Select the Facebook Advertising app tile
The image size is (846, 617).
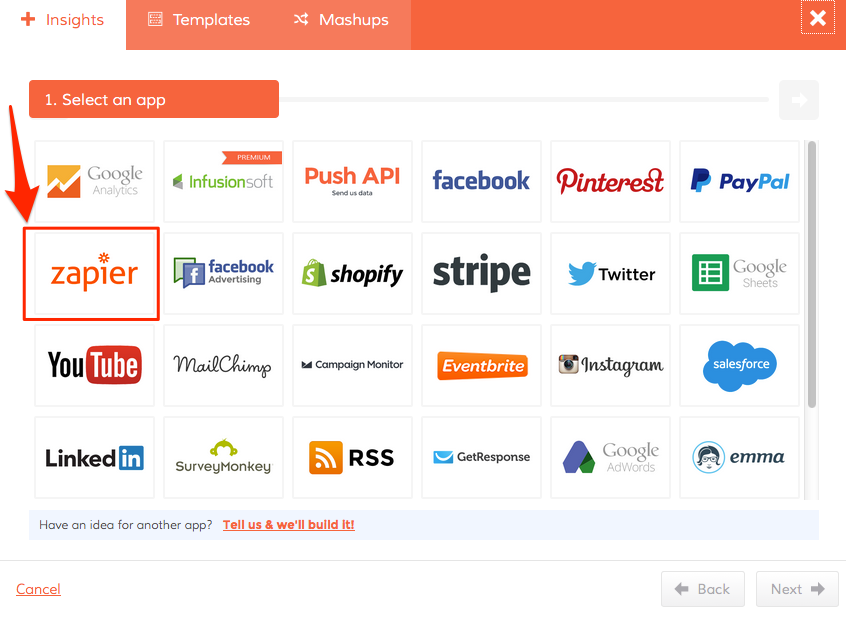tap(223, 273)
